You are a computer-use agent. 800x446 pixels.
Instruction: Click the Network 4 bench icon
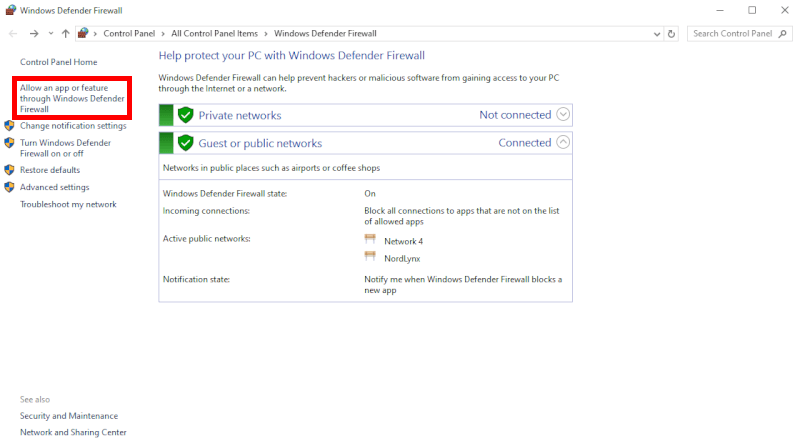click(370, 239)
